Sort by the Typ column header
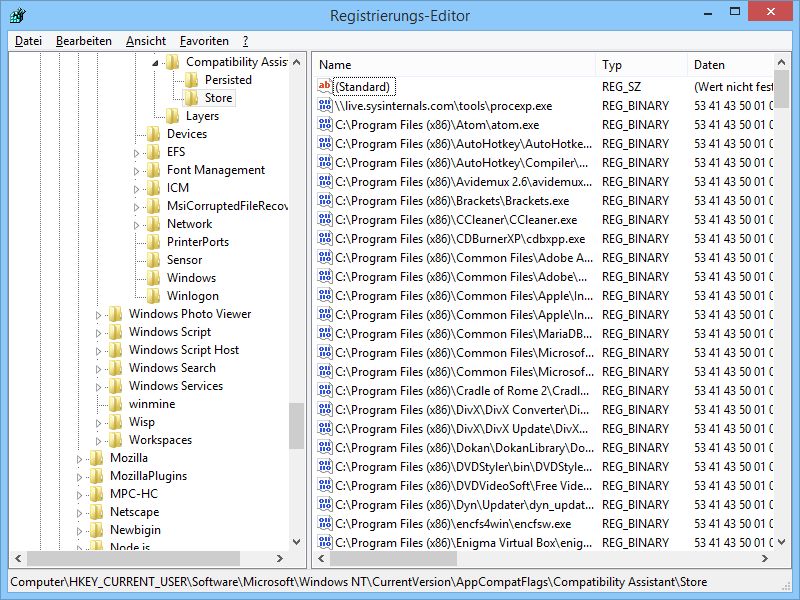This screenshot has width=800, height=600. pyautogui.click(x=641, y=65)
